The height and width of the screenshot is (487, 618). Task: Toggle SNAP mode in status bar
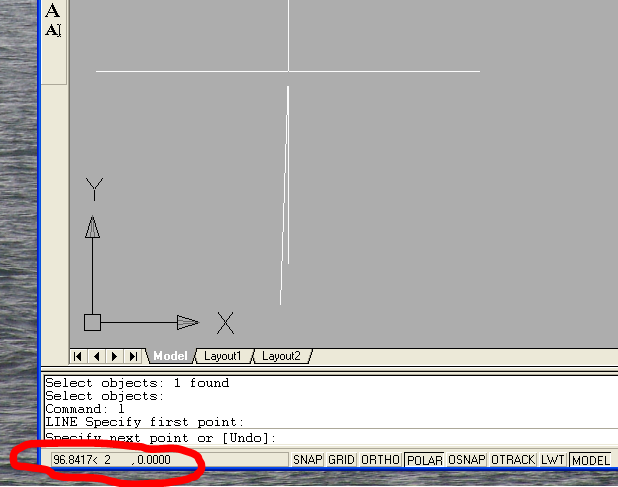[307, 460]
